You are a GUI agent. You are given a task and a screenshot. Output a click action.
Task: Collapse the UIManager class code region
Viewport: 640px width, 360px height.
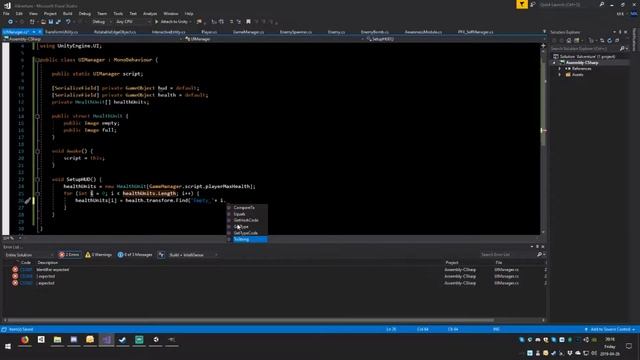pos(37,60)
